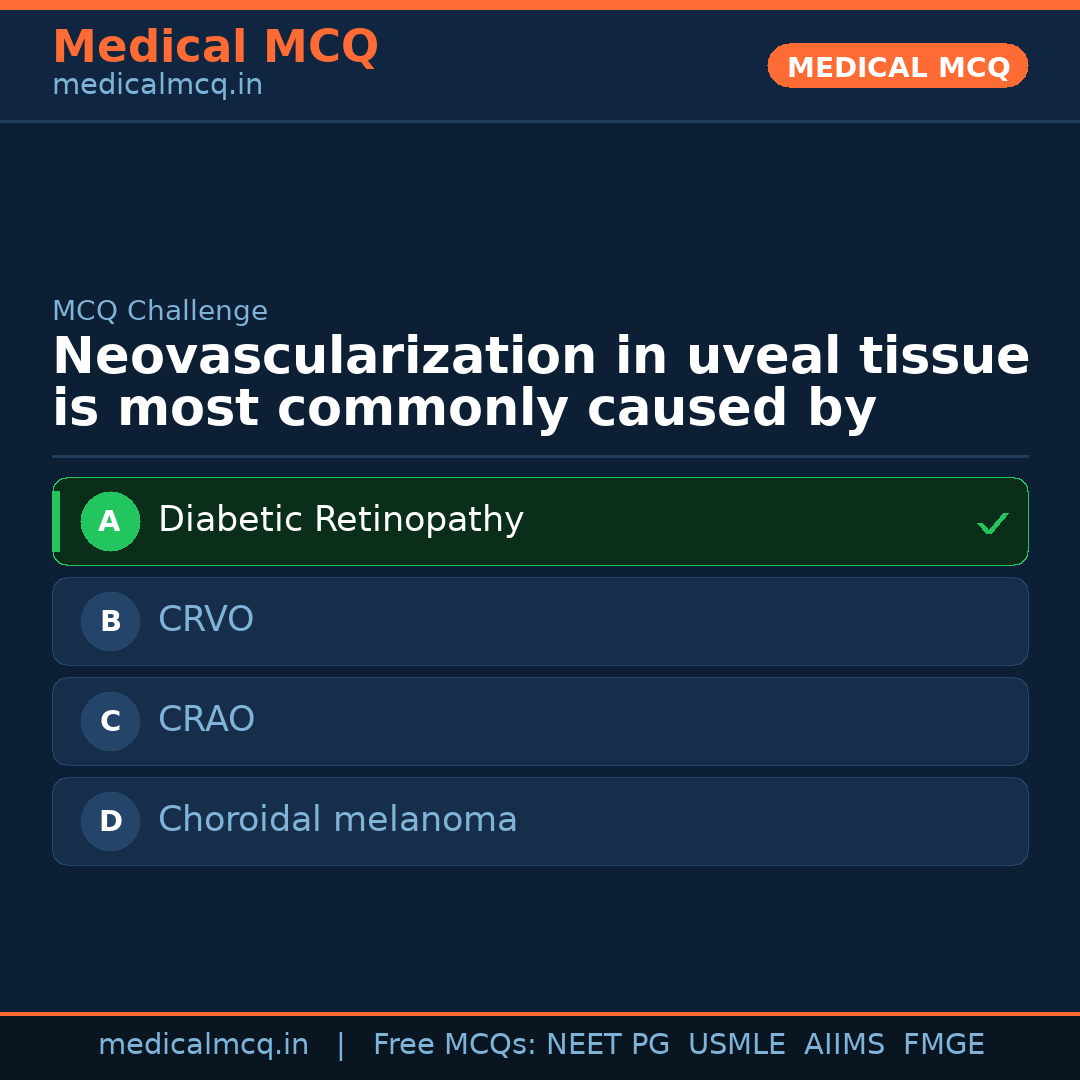Click the green checkmark on option A
This screenshot has width=1080, height=1080.
(x=992, y=523)
